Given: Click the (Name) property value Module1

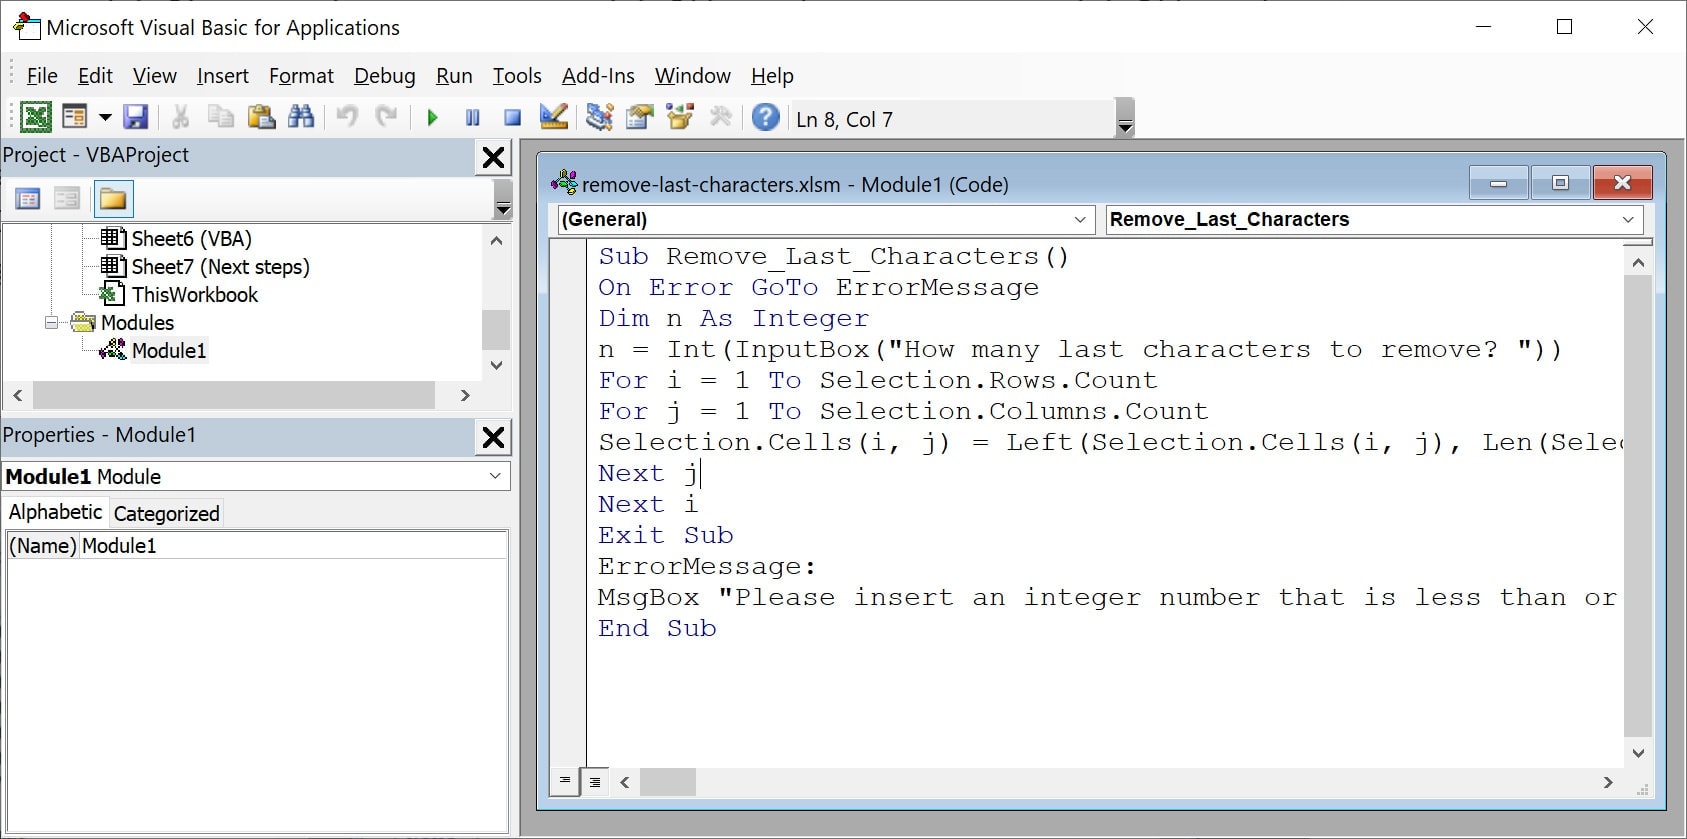Looking at the screenshot, I should tap(293, 546).
